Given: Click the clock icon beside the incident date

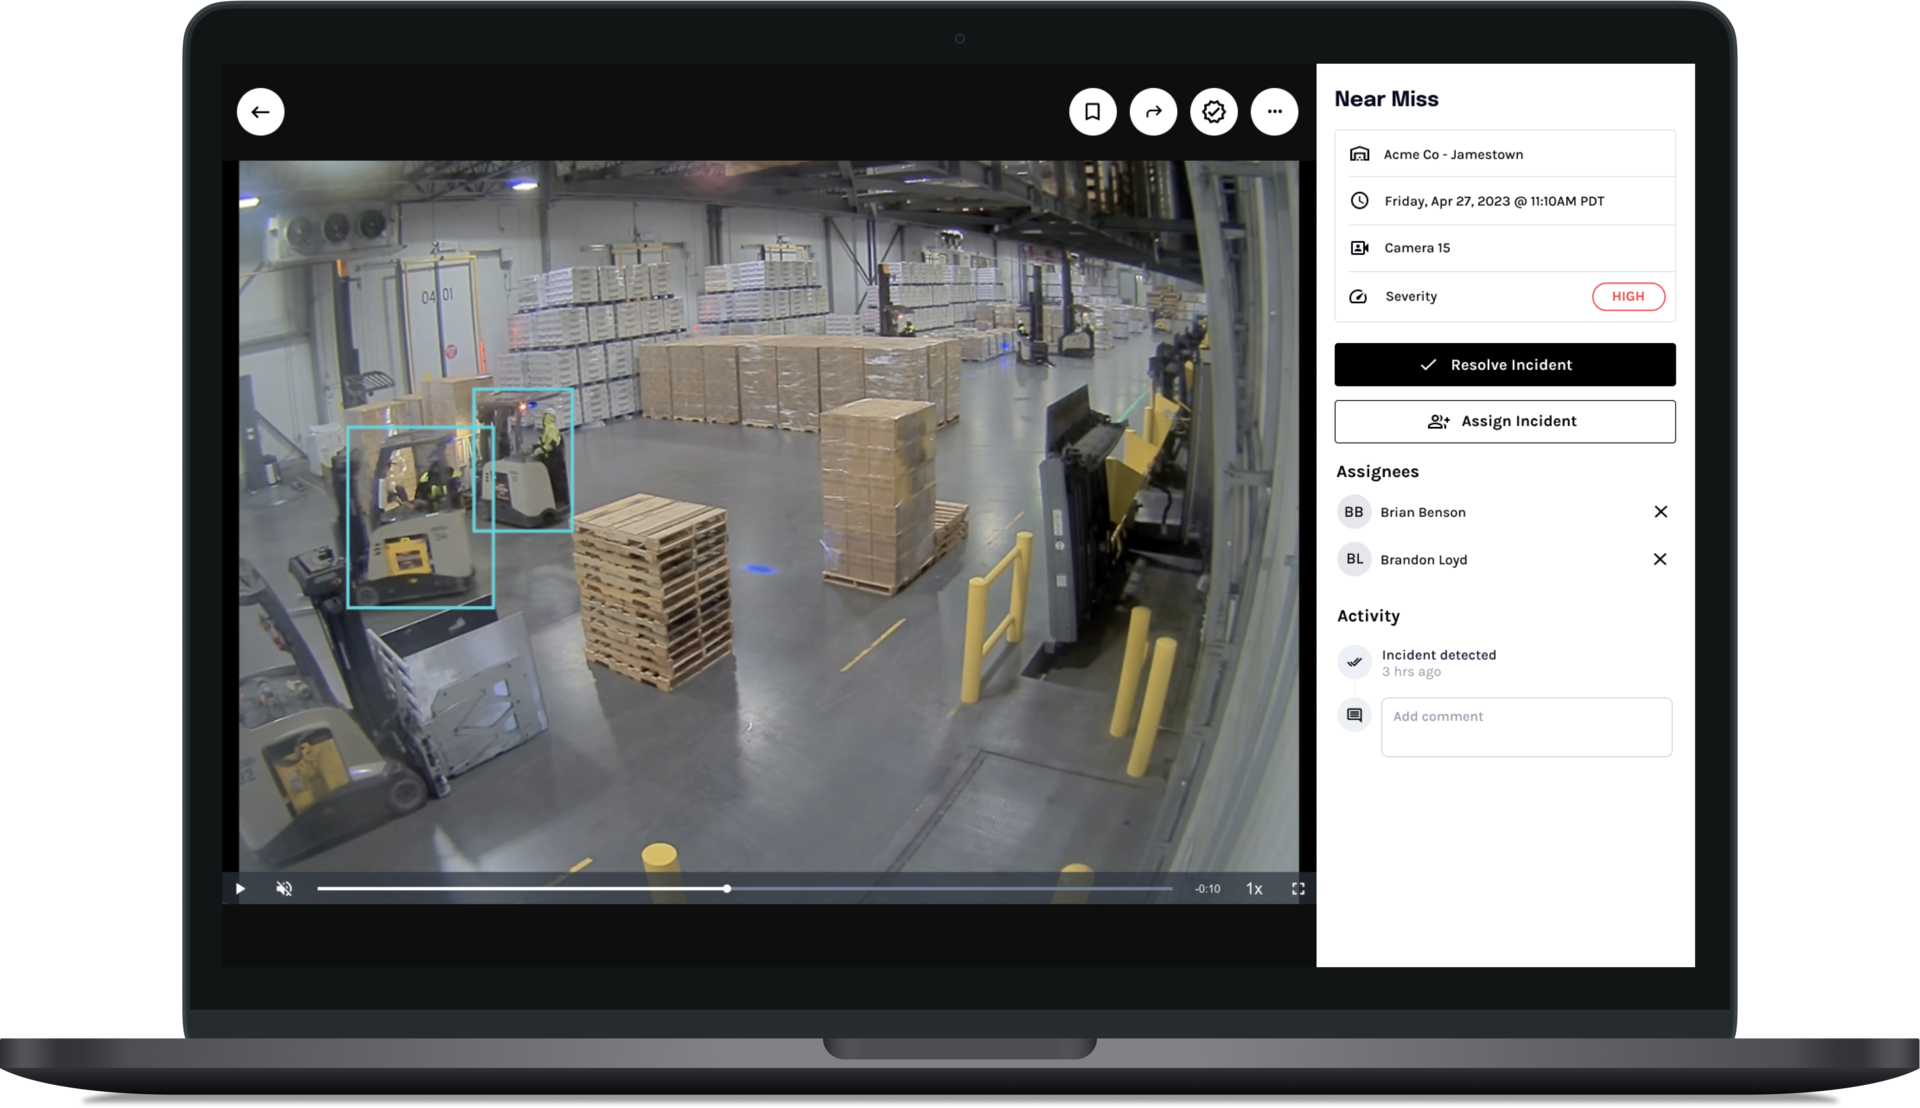Looking at the screenshot, I should click(x=1358, y=200).
